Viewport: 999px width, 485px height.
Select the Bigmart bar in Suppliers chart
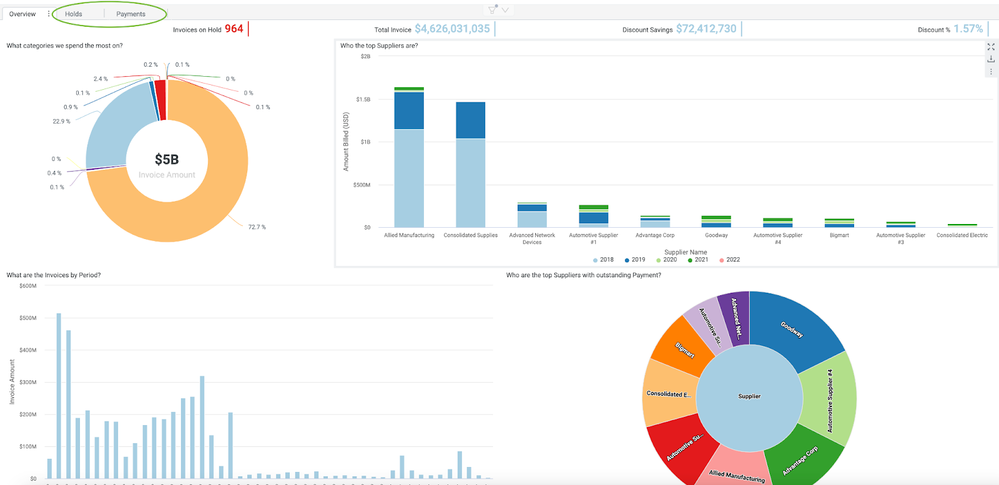pos(837,223)
